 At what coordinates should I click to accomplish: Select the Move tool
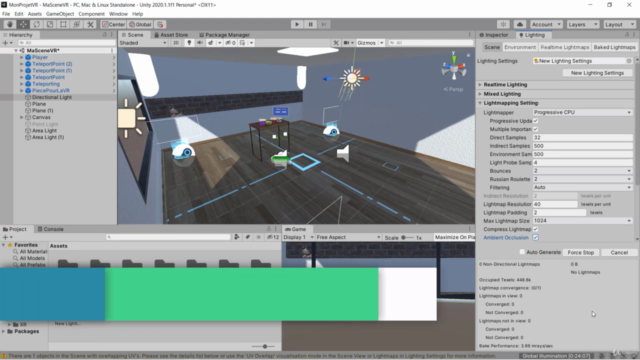coord(23,24)
